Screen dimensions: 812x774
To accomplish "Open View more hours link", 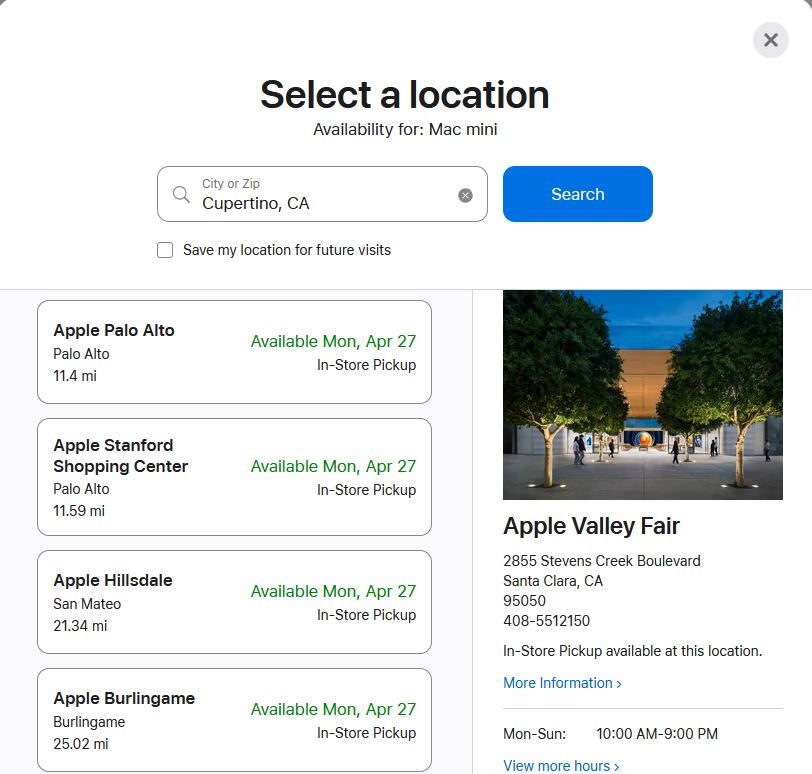I will pos(561,766).
